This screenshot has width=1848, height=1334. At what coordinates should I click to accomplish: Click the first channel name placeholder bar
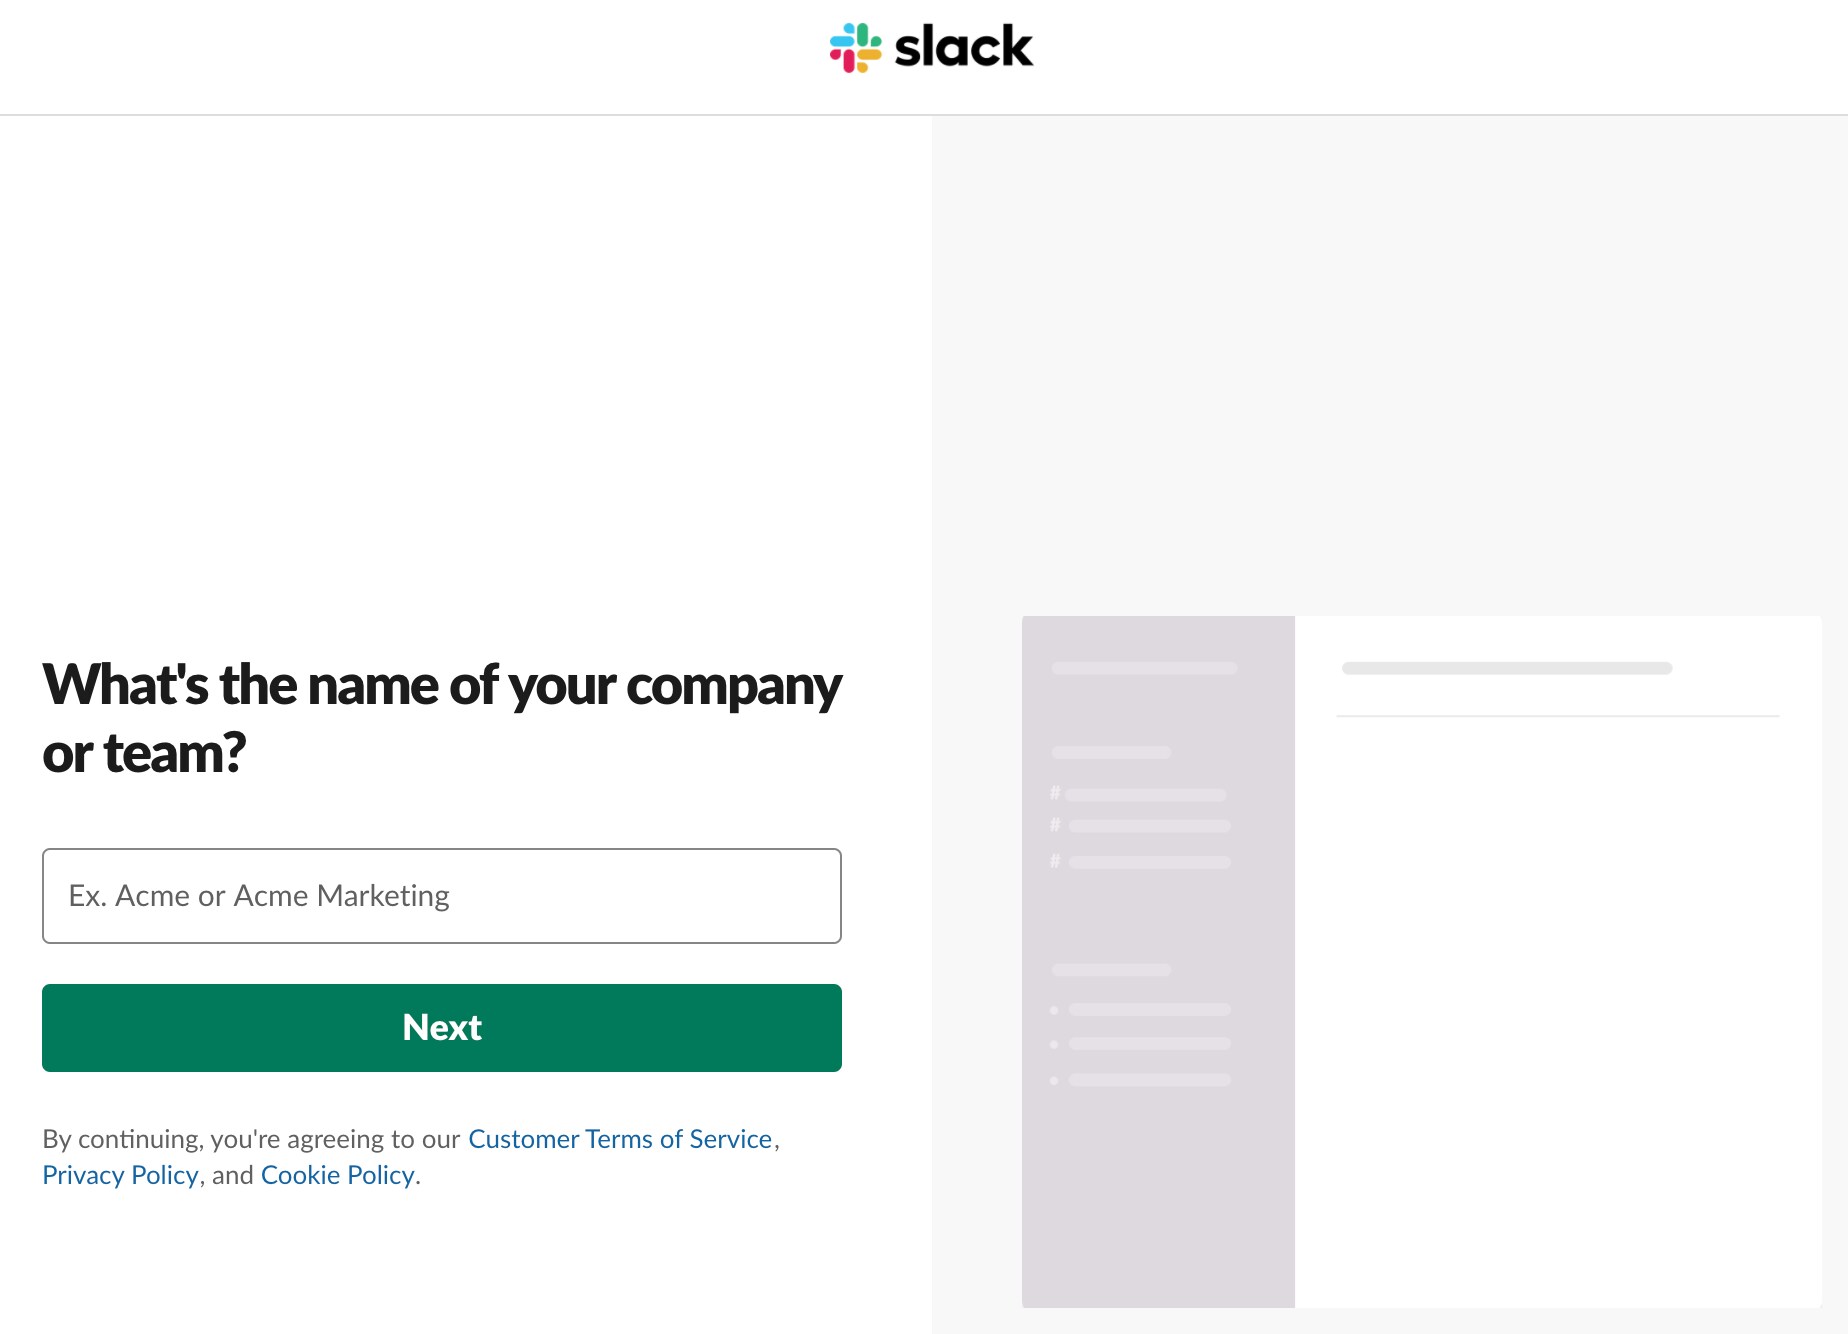tap(1146, 795)
